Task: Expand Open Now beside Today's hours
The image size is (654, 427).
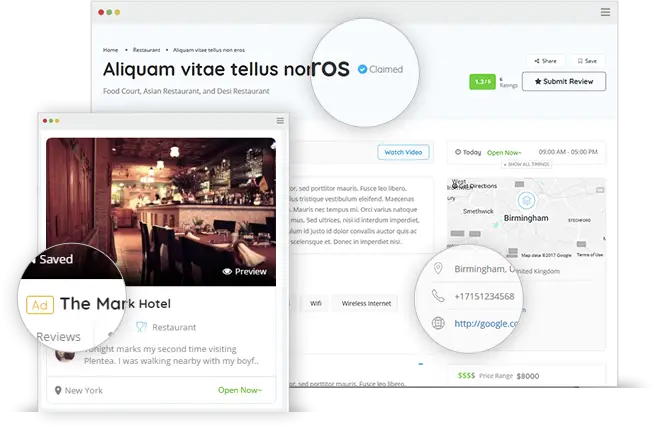Action: click(x=504, y=153)
